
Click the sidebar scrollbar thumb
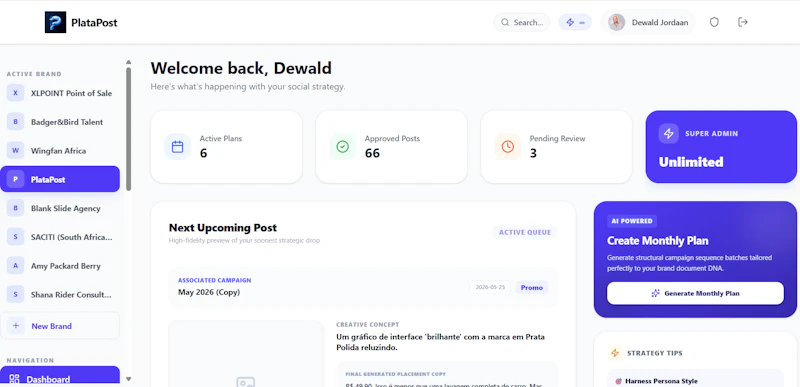[129, 129]
